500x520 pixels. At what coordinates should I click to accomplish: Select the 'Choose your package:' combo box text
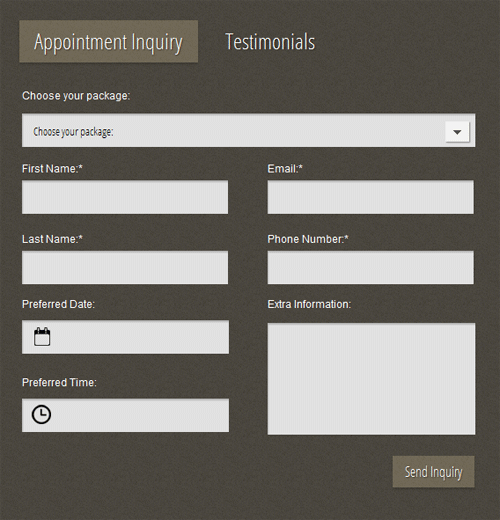(73, 132)
